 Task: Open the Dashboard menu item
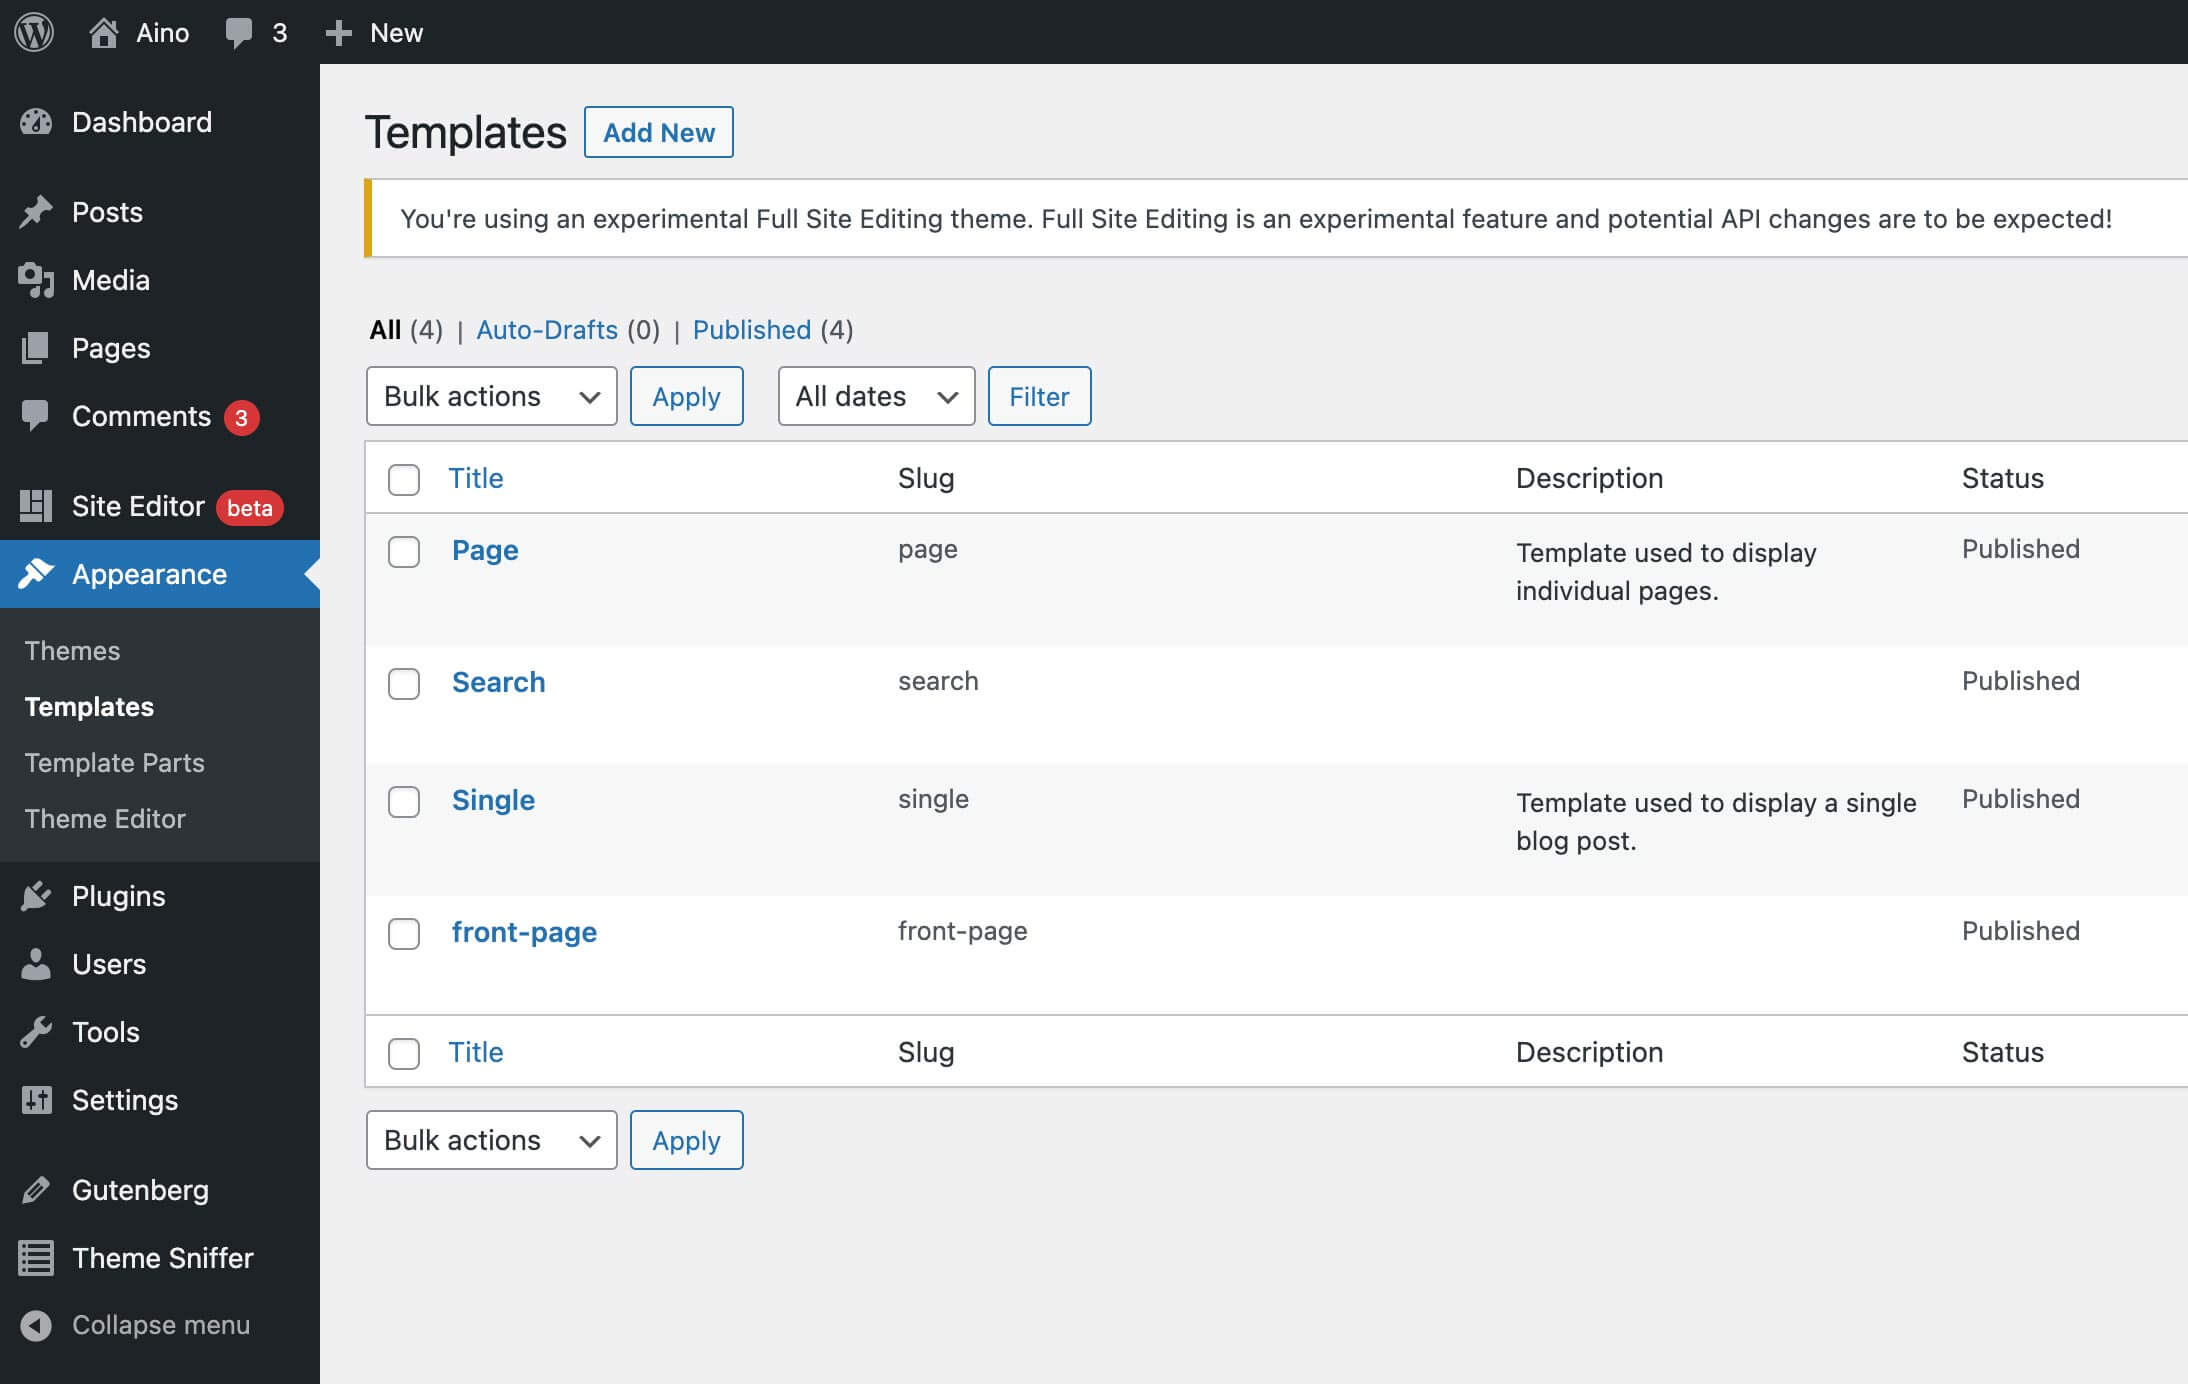click(x=140, y=120)
